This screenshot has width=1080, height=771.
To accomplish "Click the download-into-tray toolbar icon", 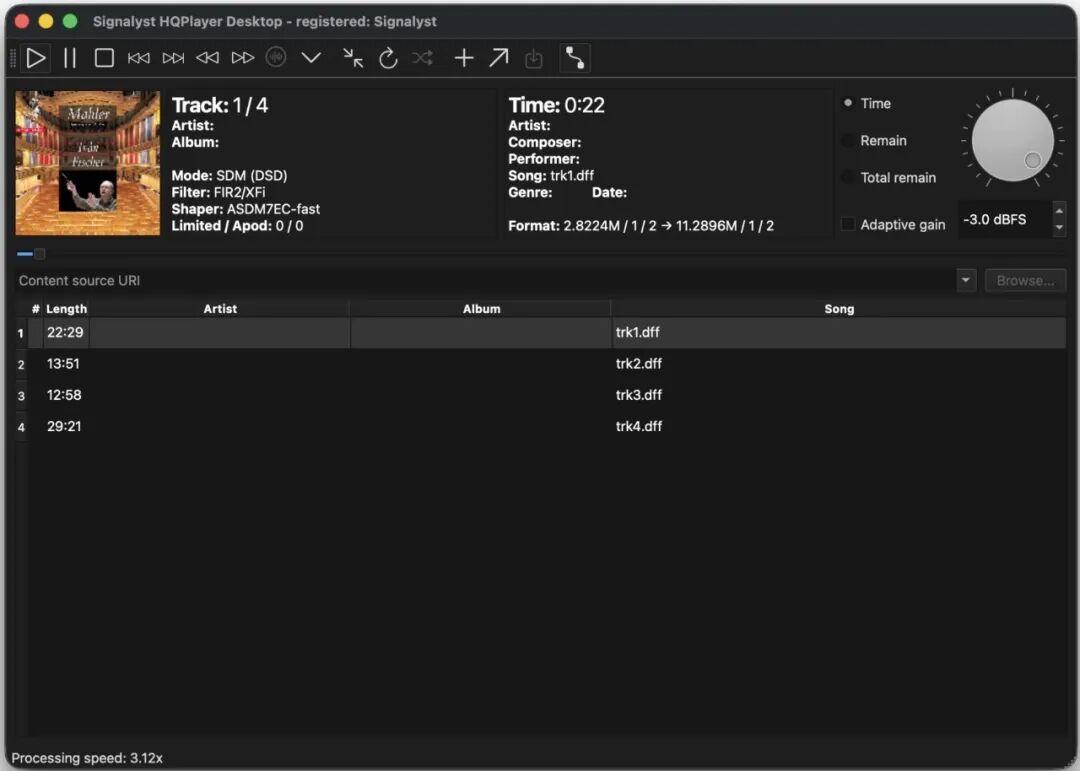I will [534, 59].
